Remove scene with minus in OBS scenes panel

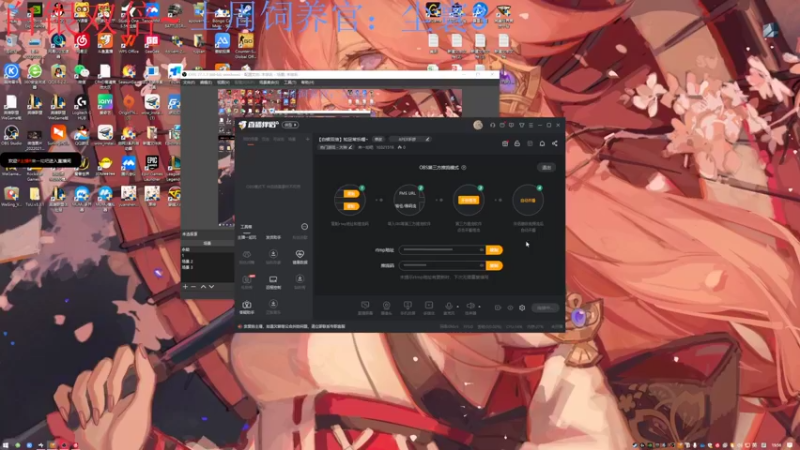click(193, 287)
